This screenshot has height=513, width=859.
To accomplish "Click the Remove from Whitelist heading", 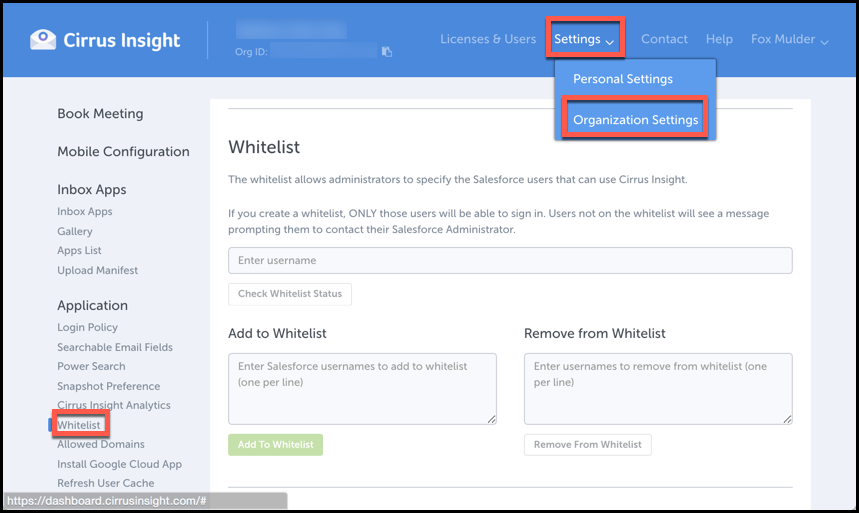I will [594, 333].
